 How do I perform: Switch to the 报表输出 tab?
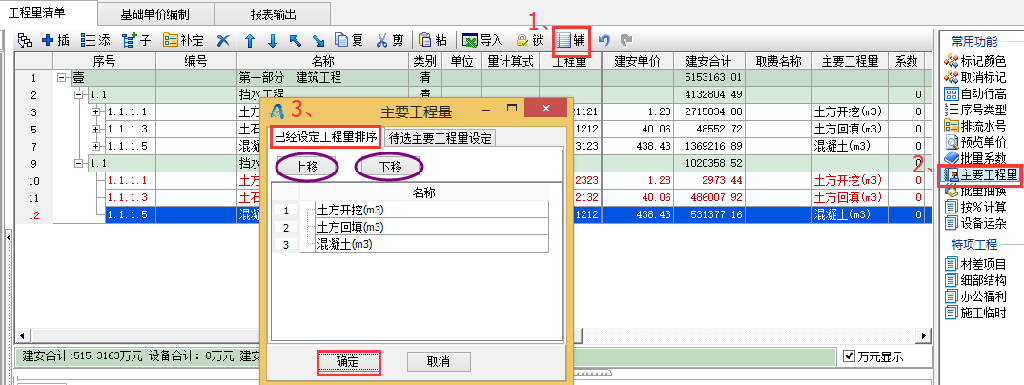(x=273, y=14)
